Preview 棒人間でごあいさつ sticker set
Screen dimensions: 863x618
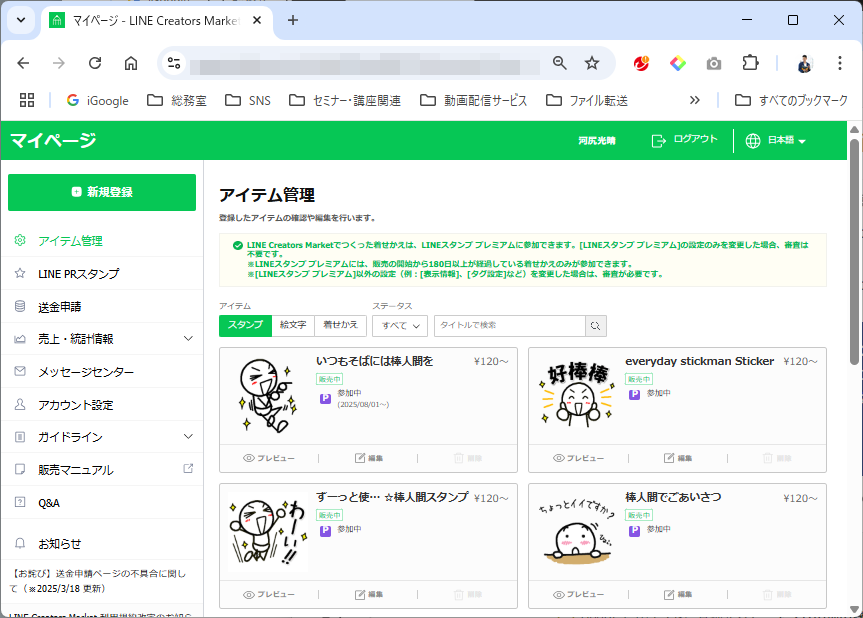click(x=578, y=594)
